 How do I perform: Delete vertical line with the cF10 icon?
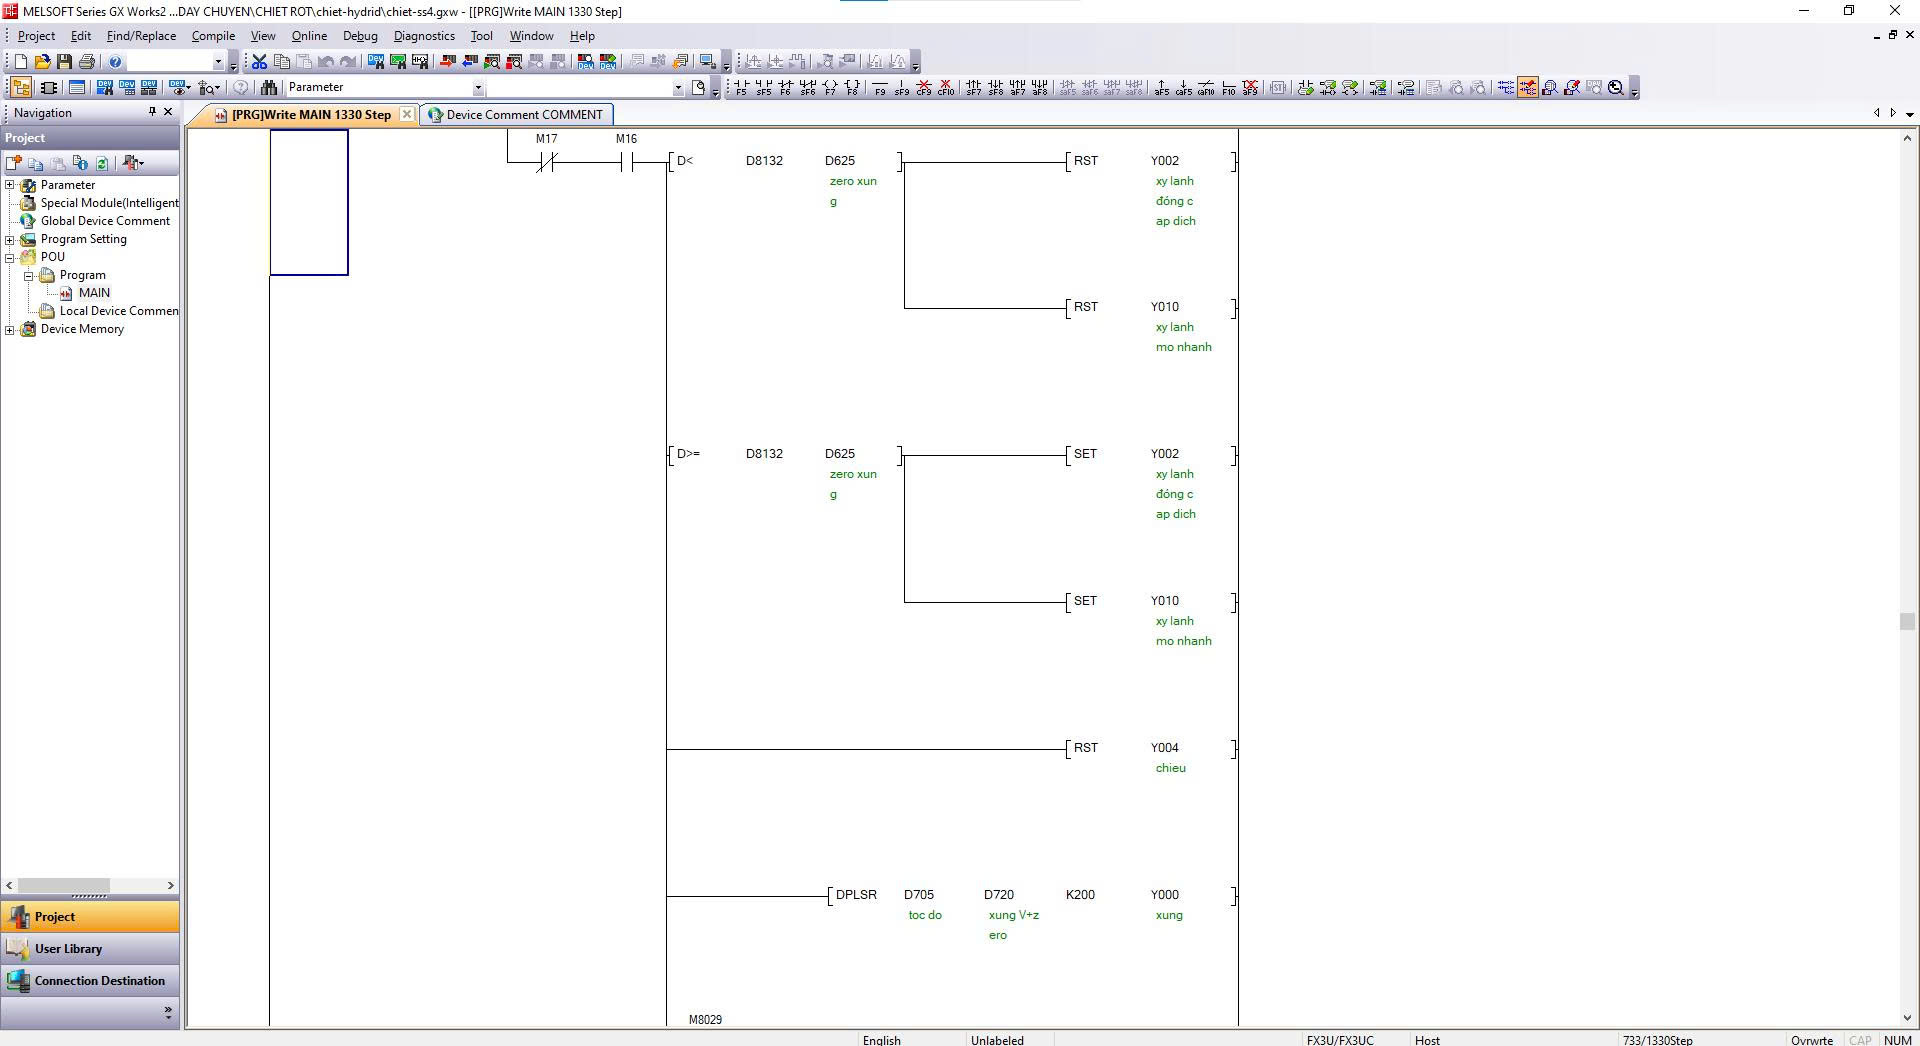946,88
